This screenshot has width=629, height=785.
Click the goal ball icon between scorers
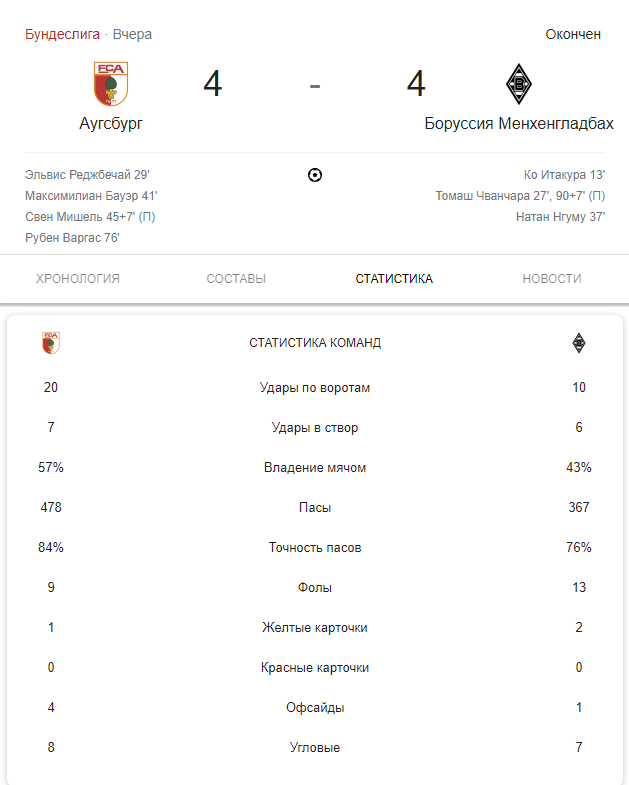(x=315, y=175)
